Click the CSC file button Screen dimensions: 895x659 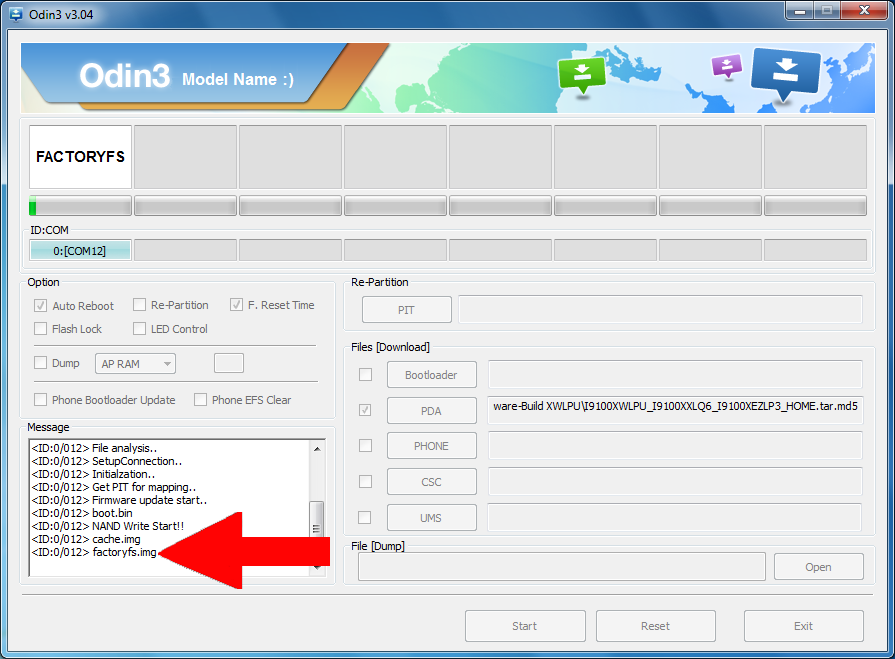click(432, 482)
